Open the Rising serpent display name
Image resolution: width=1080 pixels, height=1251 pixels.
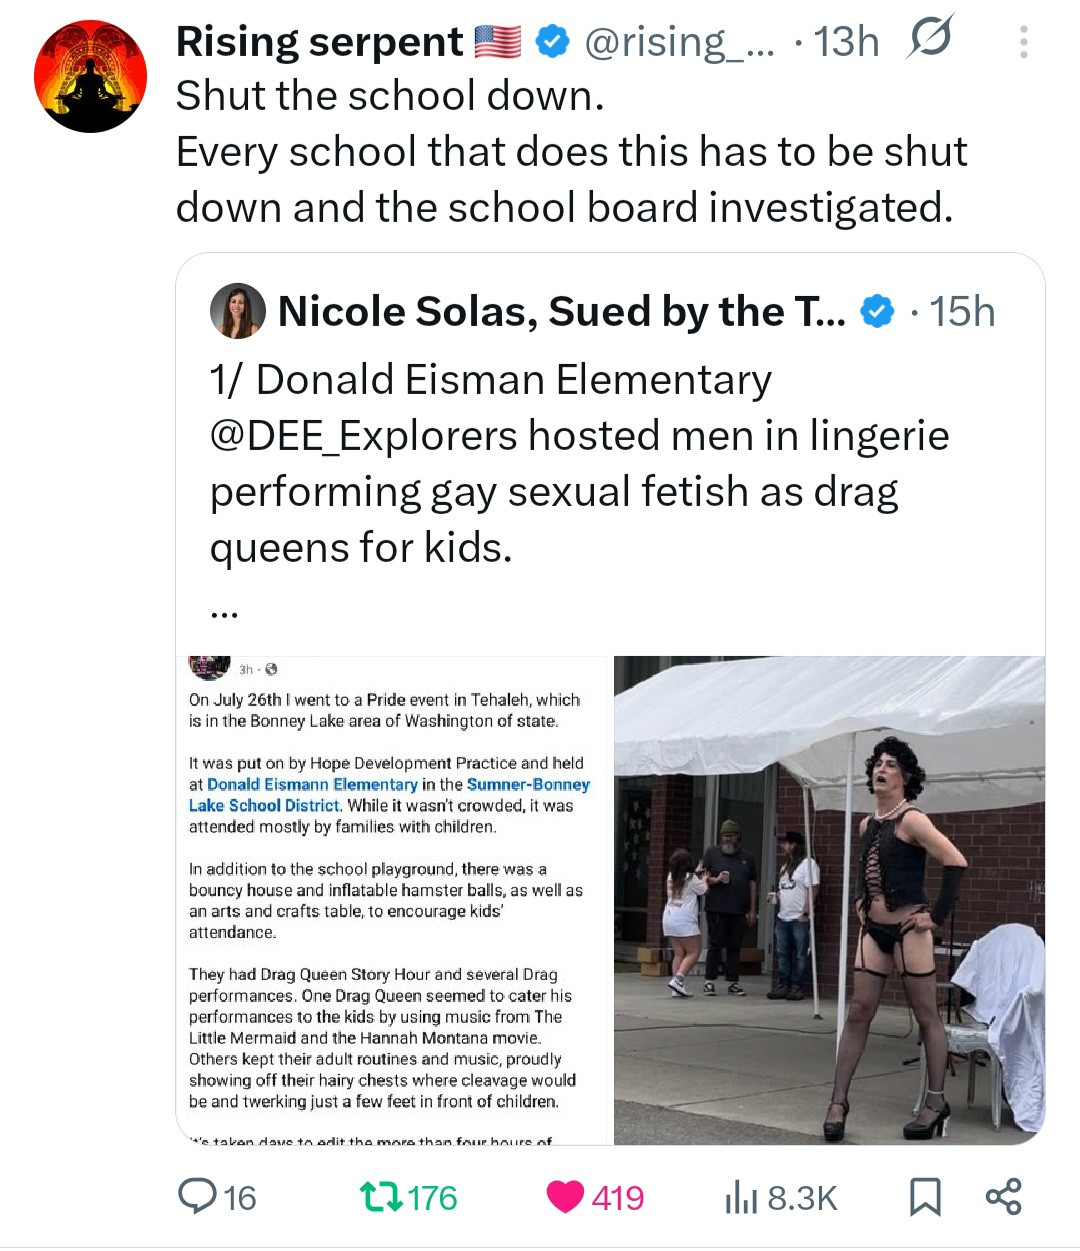click(319, 42)
